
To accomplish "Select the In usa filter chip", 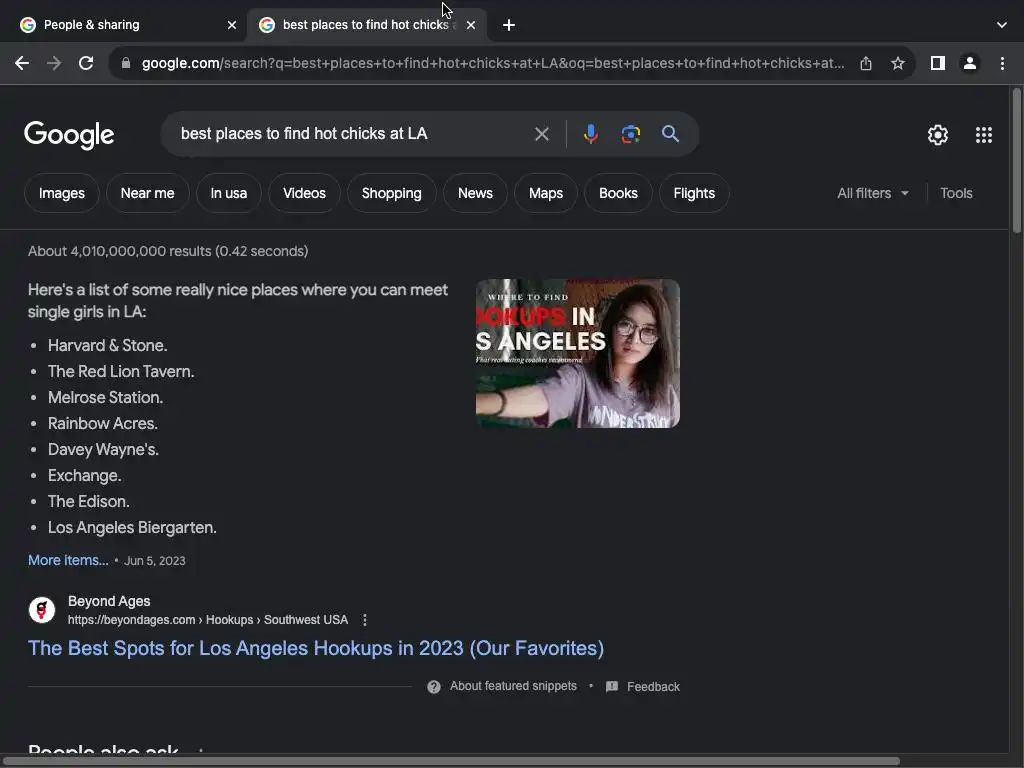I will click(x=229, y=193).
